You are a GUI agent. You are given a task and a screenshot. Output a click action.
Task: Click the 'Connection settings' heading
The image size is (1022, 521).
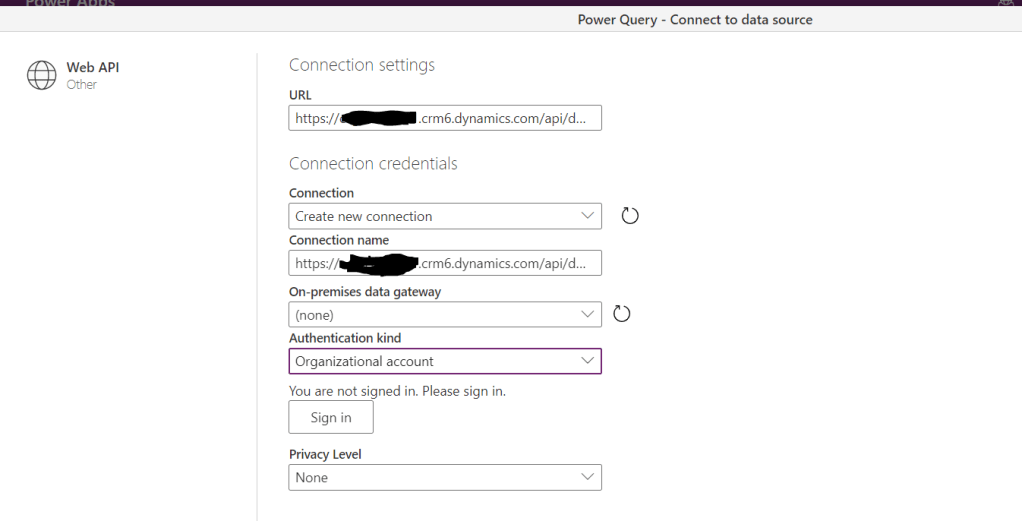click(x=362, y=65)
